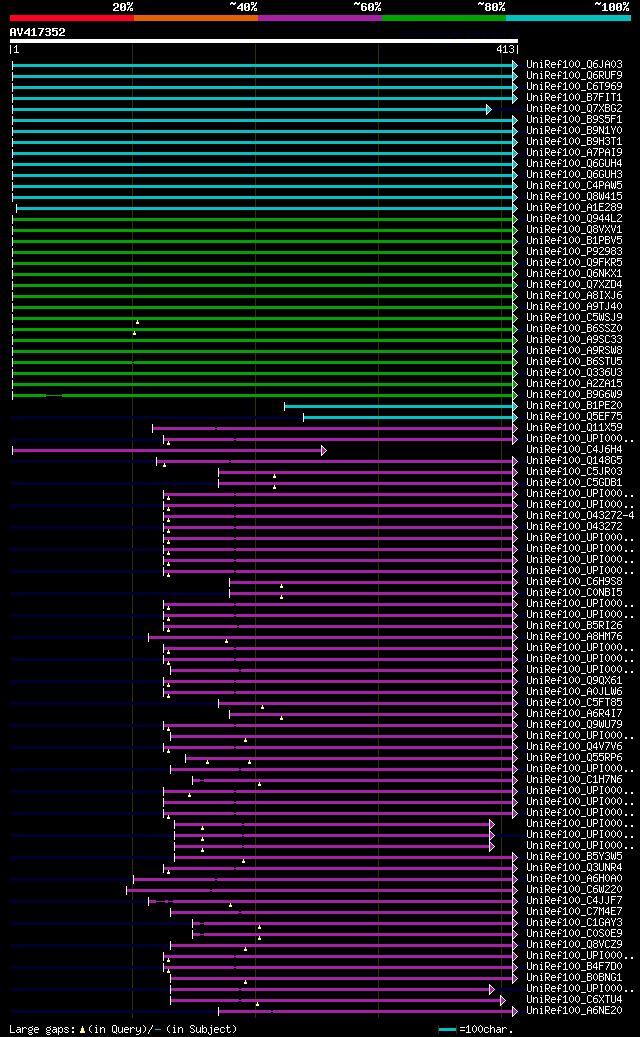Open the UniRef100_Q9FKR5 hit
This screenshot has width=640, height=1037.
click(x=574, y=263)
